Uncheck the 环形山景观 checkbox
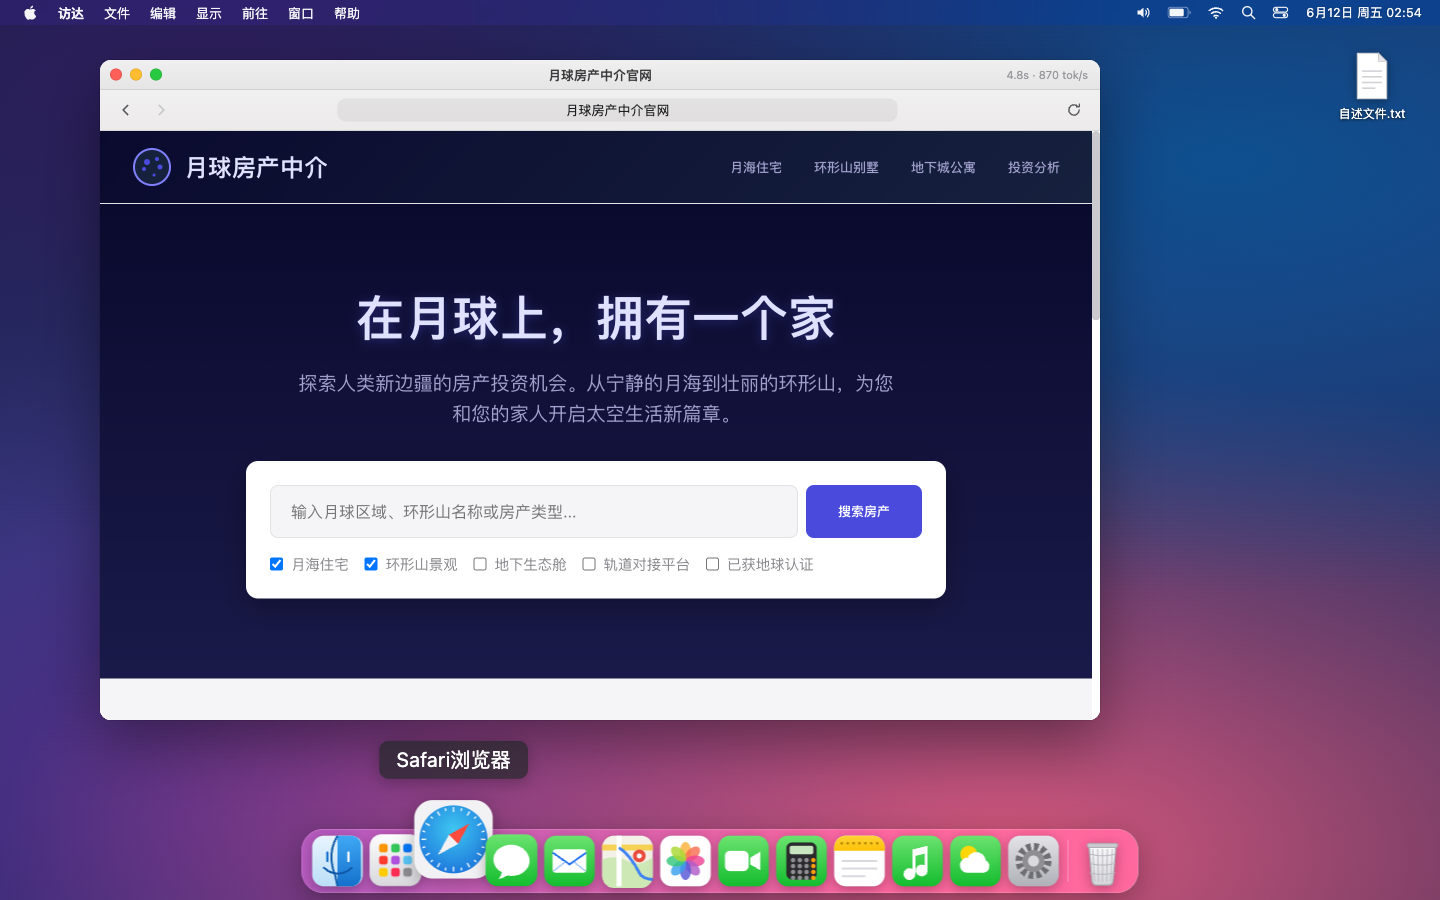 tap(371, 564)
